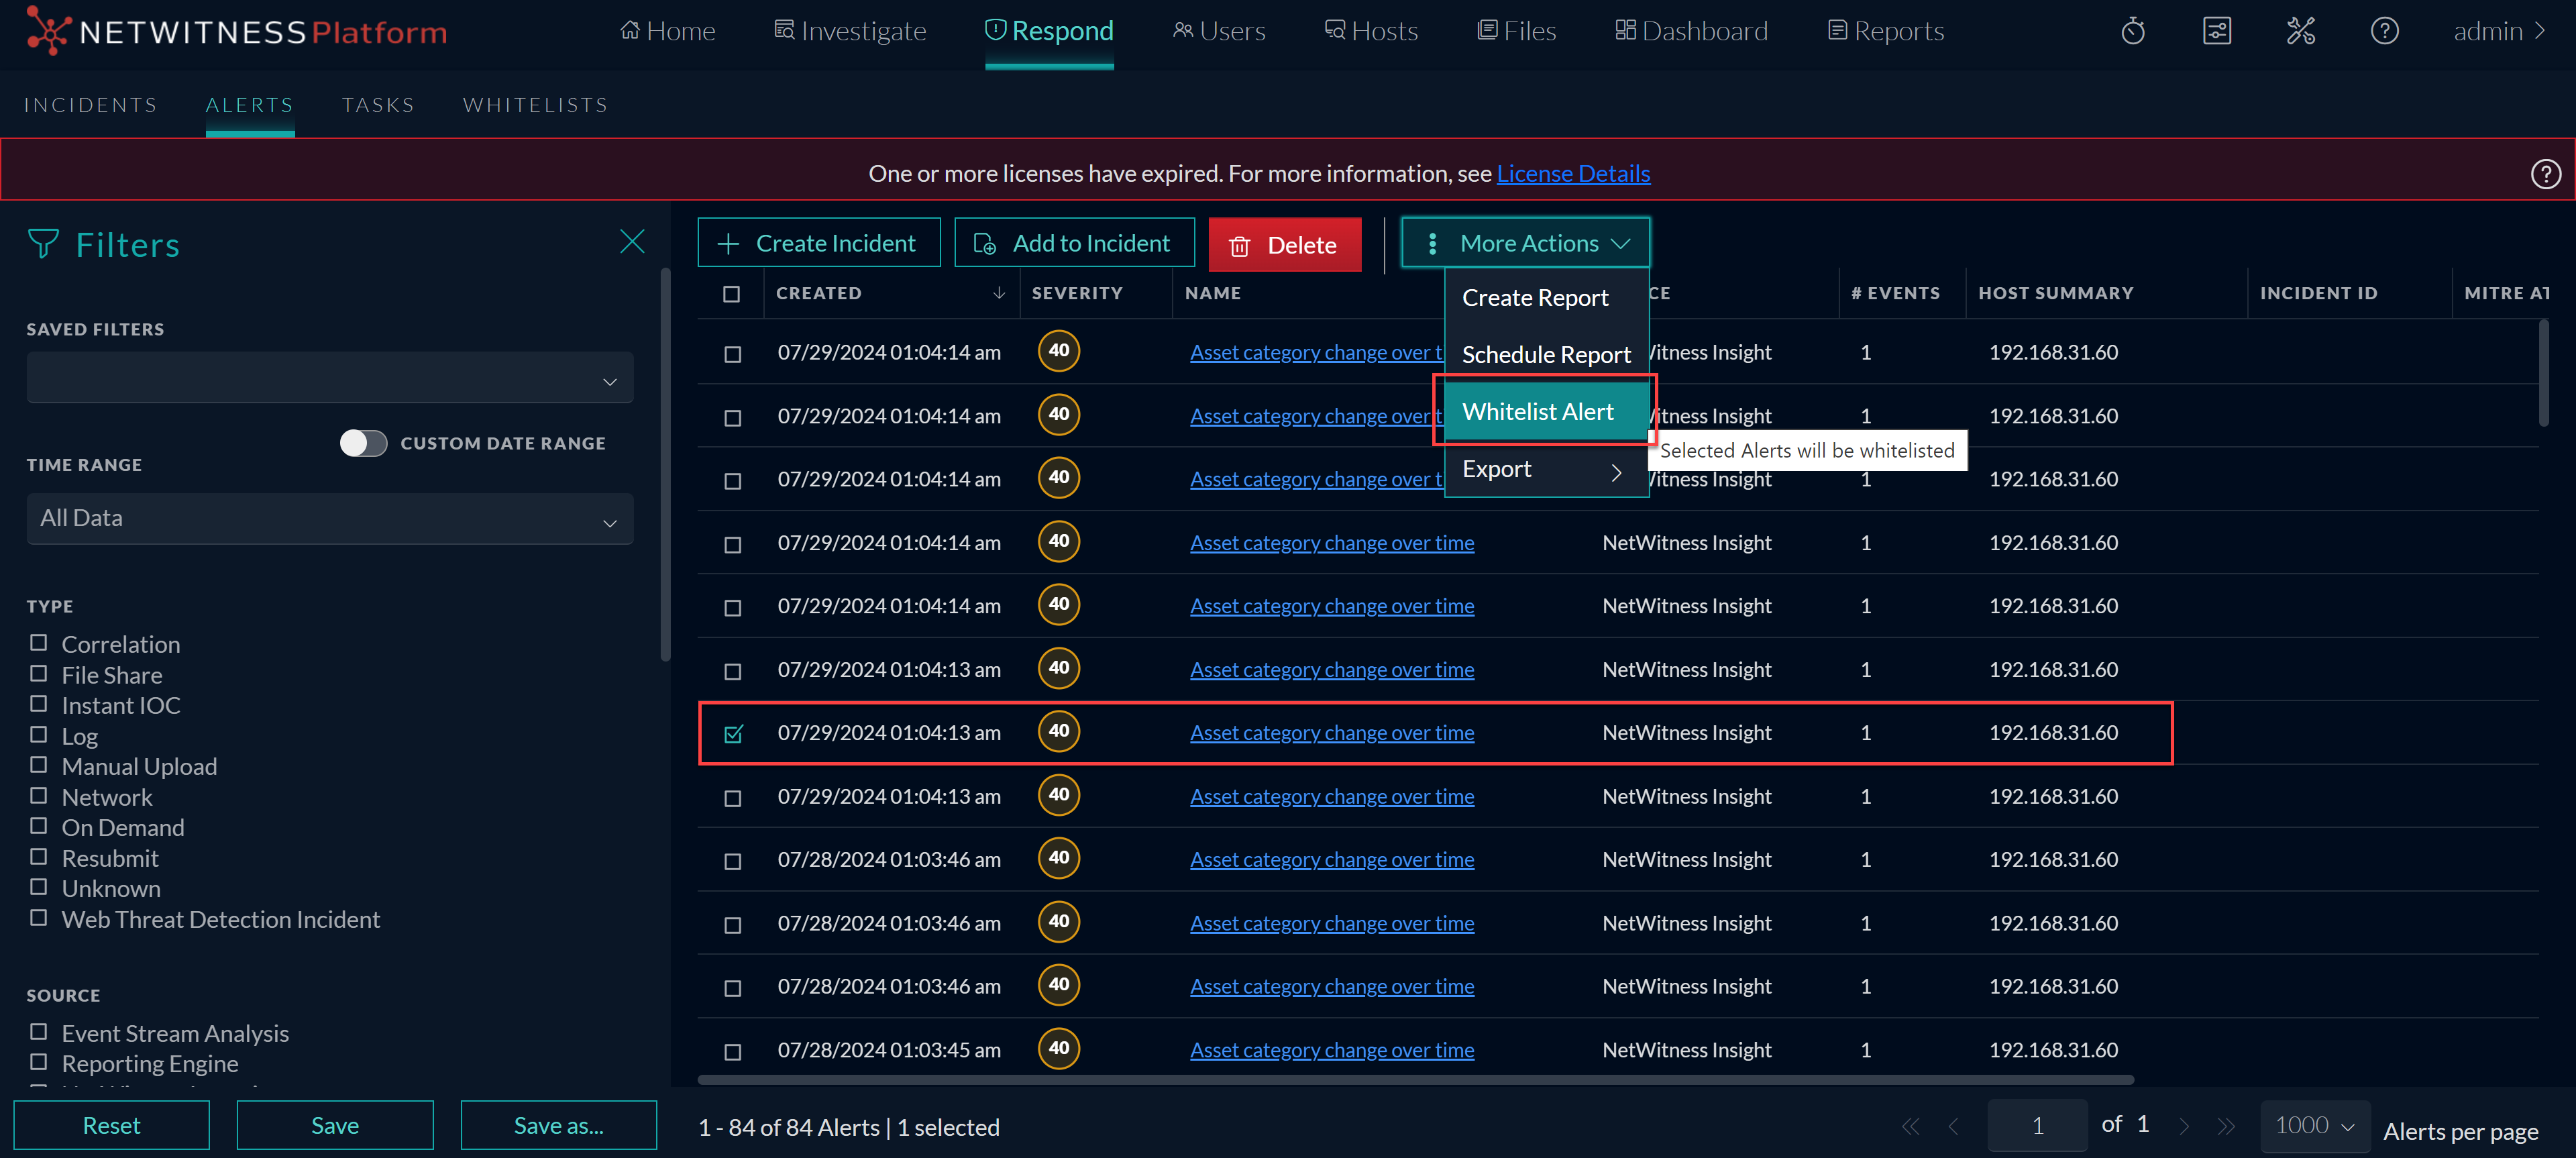Check the Correlation type filter

pyautogui.click(x=38, y=643)
